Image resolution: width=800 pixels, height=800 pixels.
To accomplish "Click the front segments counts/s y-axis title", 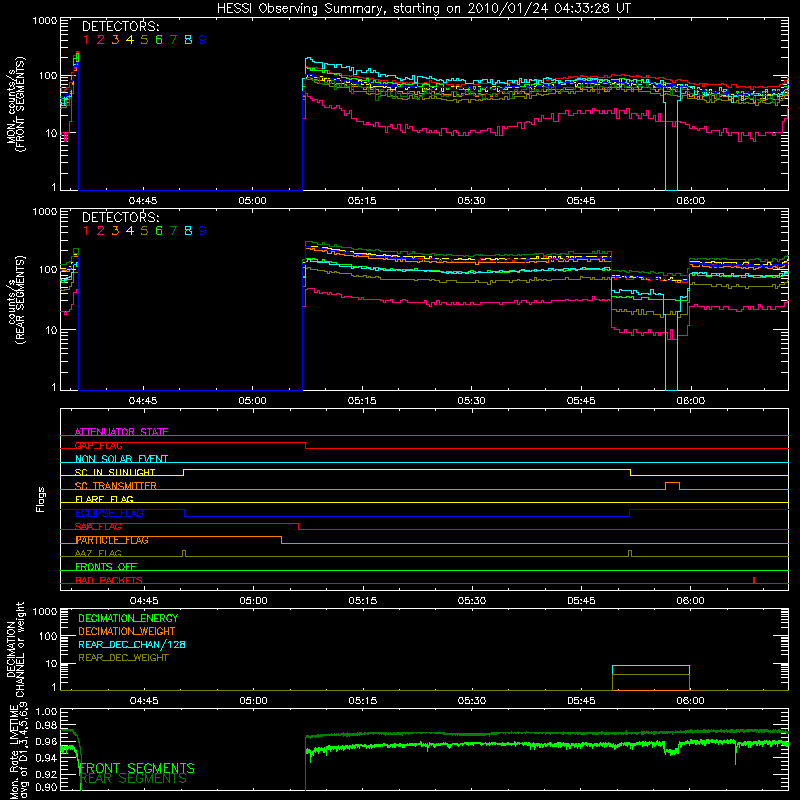I will click(x=16, y=105).
